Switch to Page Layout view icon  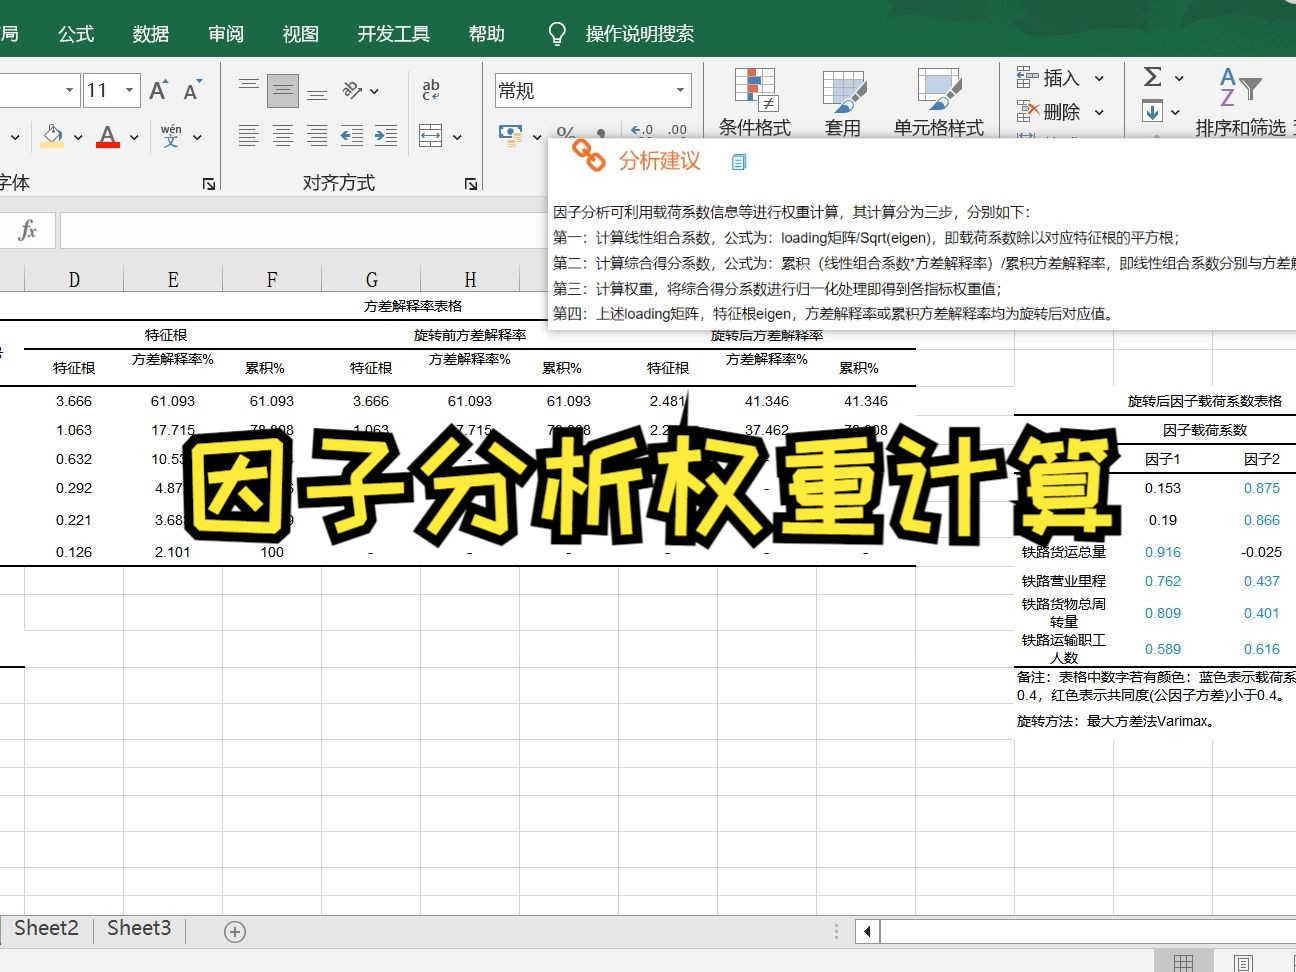(1243, 962)
